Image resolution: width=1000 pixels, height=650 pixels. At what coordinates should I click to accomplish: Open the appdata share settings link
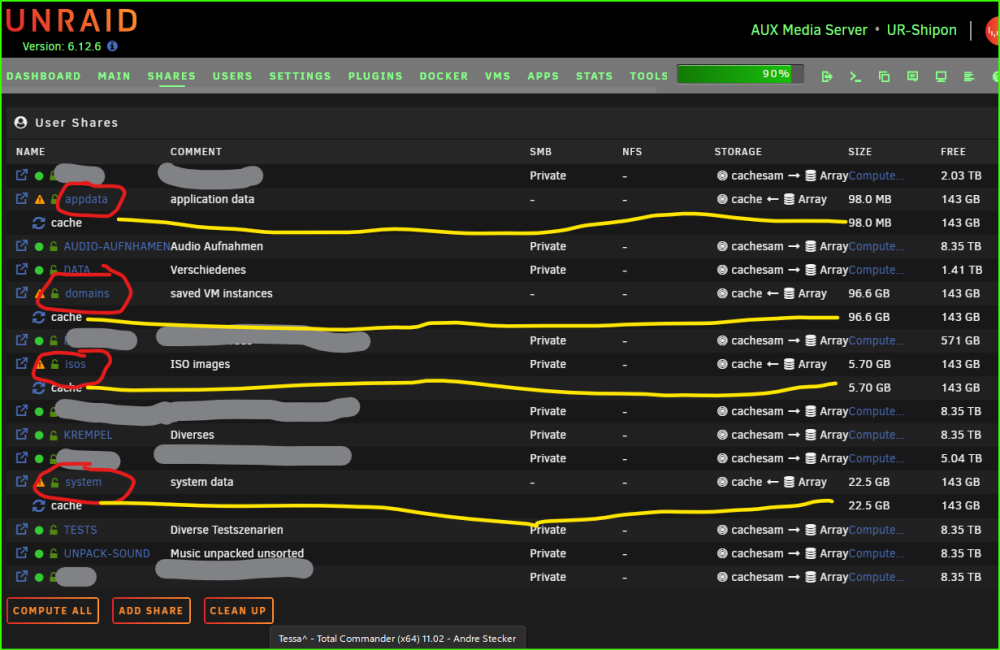[x=86, y=199]
